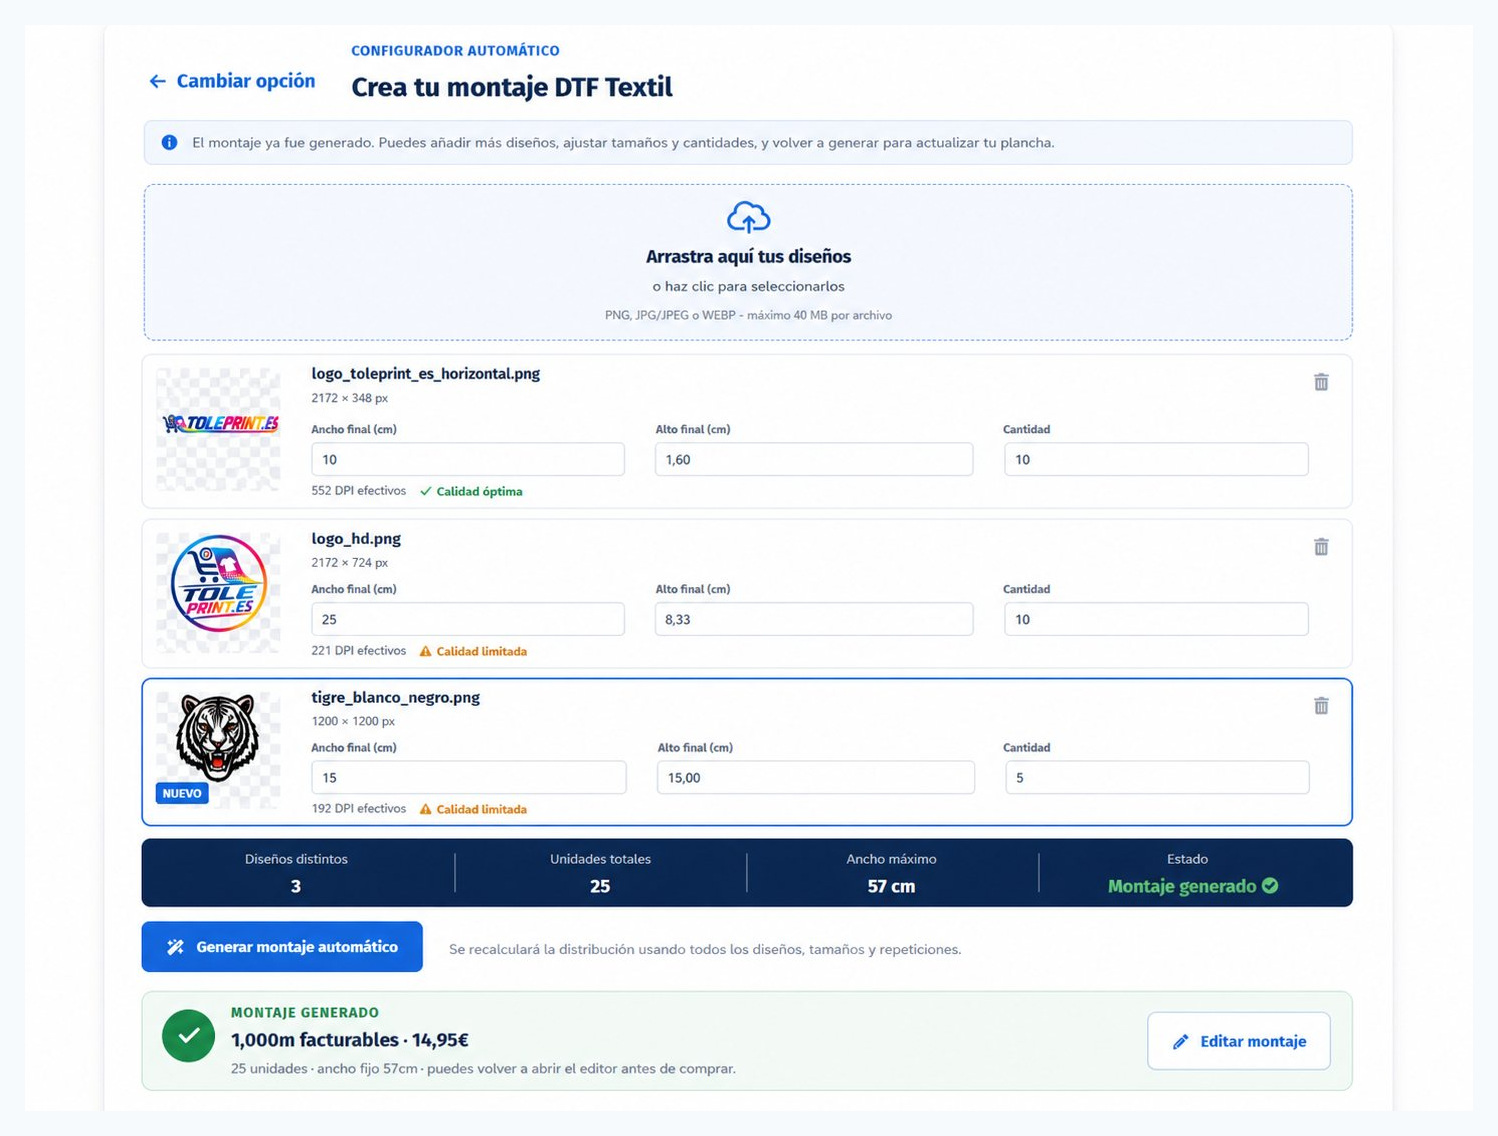Screen dimensions: 1498x1136
Task: Edit Ancho final field showing 25
Action: 468,619
